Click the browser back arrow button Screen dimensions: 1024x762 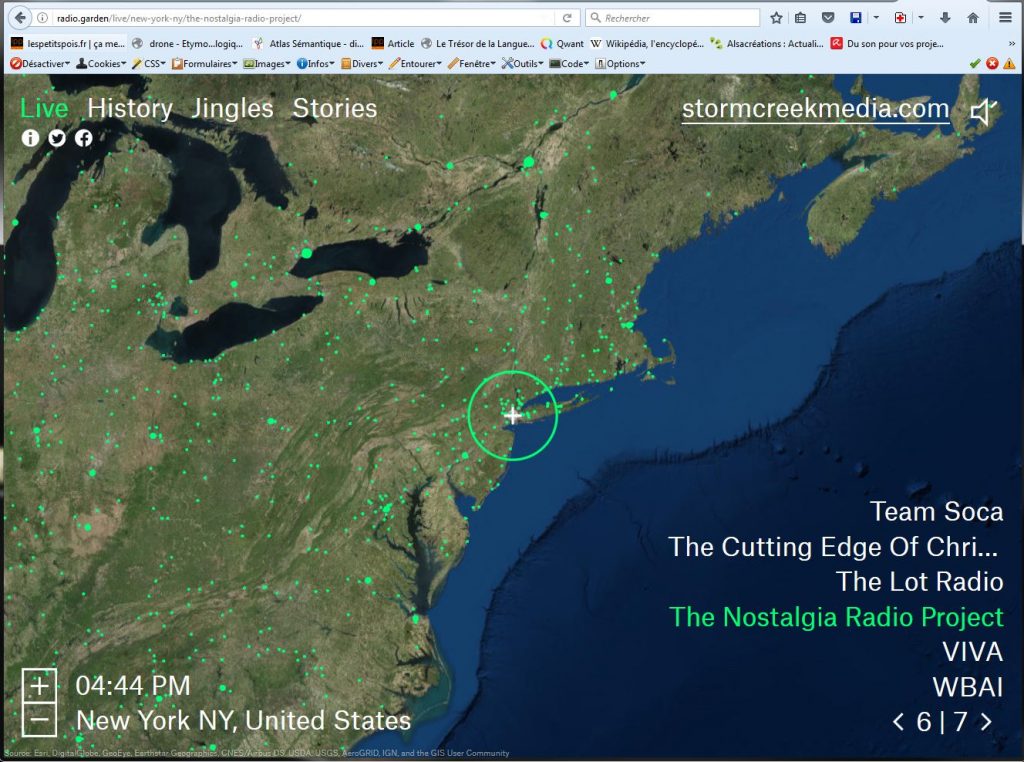pyautogui.click(x=20, y=18)
